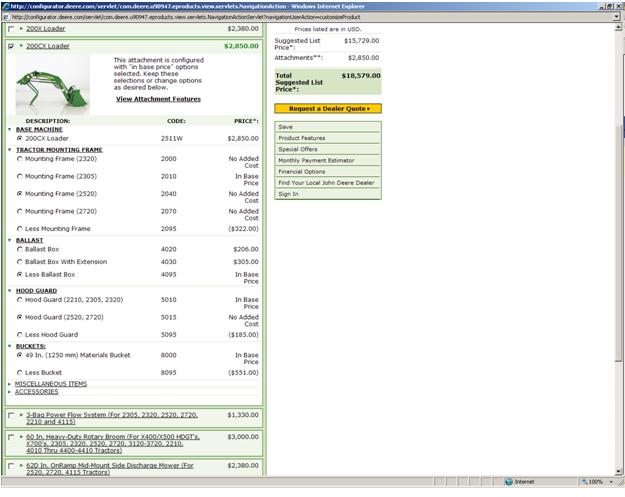
Task: Open the 100% zoom level dropdown
Action: click(611, 482)
